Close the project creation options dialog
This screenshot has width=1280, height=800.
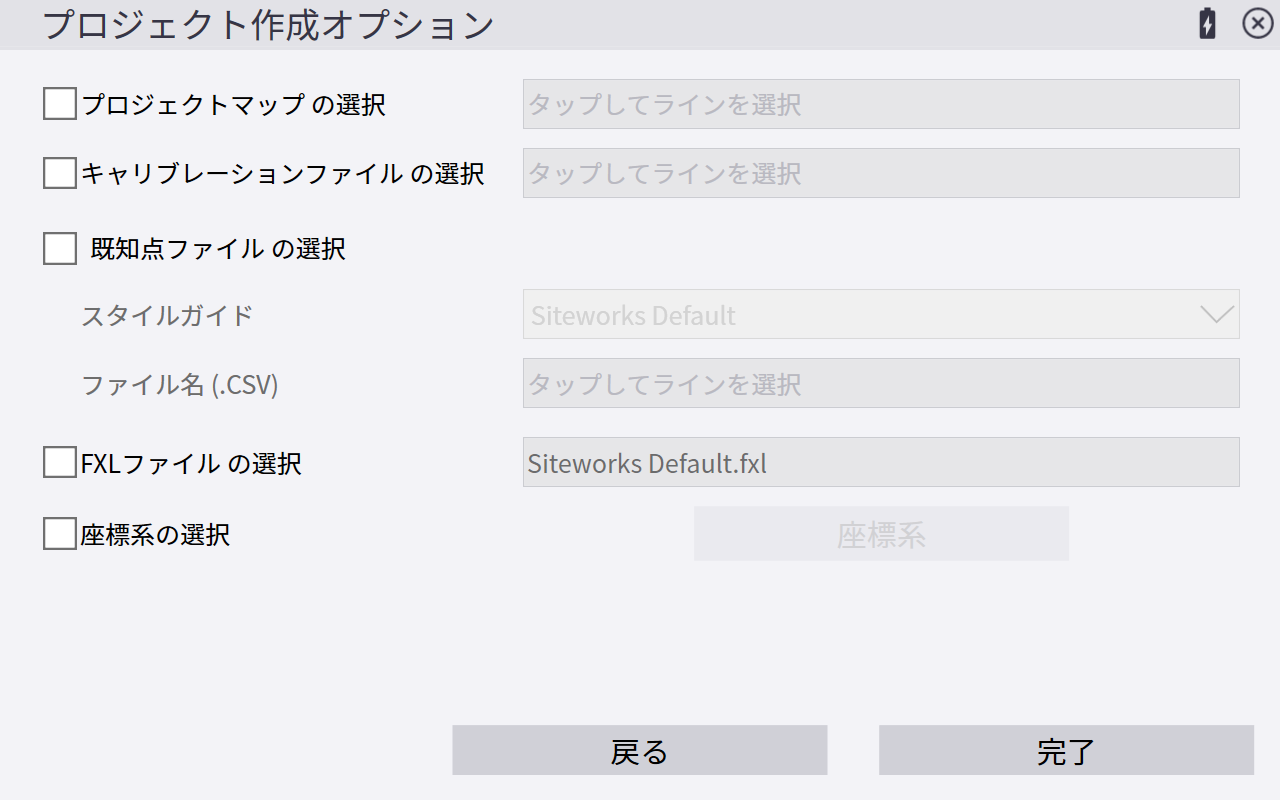pyautogui.click(x=1257, y=24)
